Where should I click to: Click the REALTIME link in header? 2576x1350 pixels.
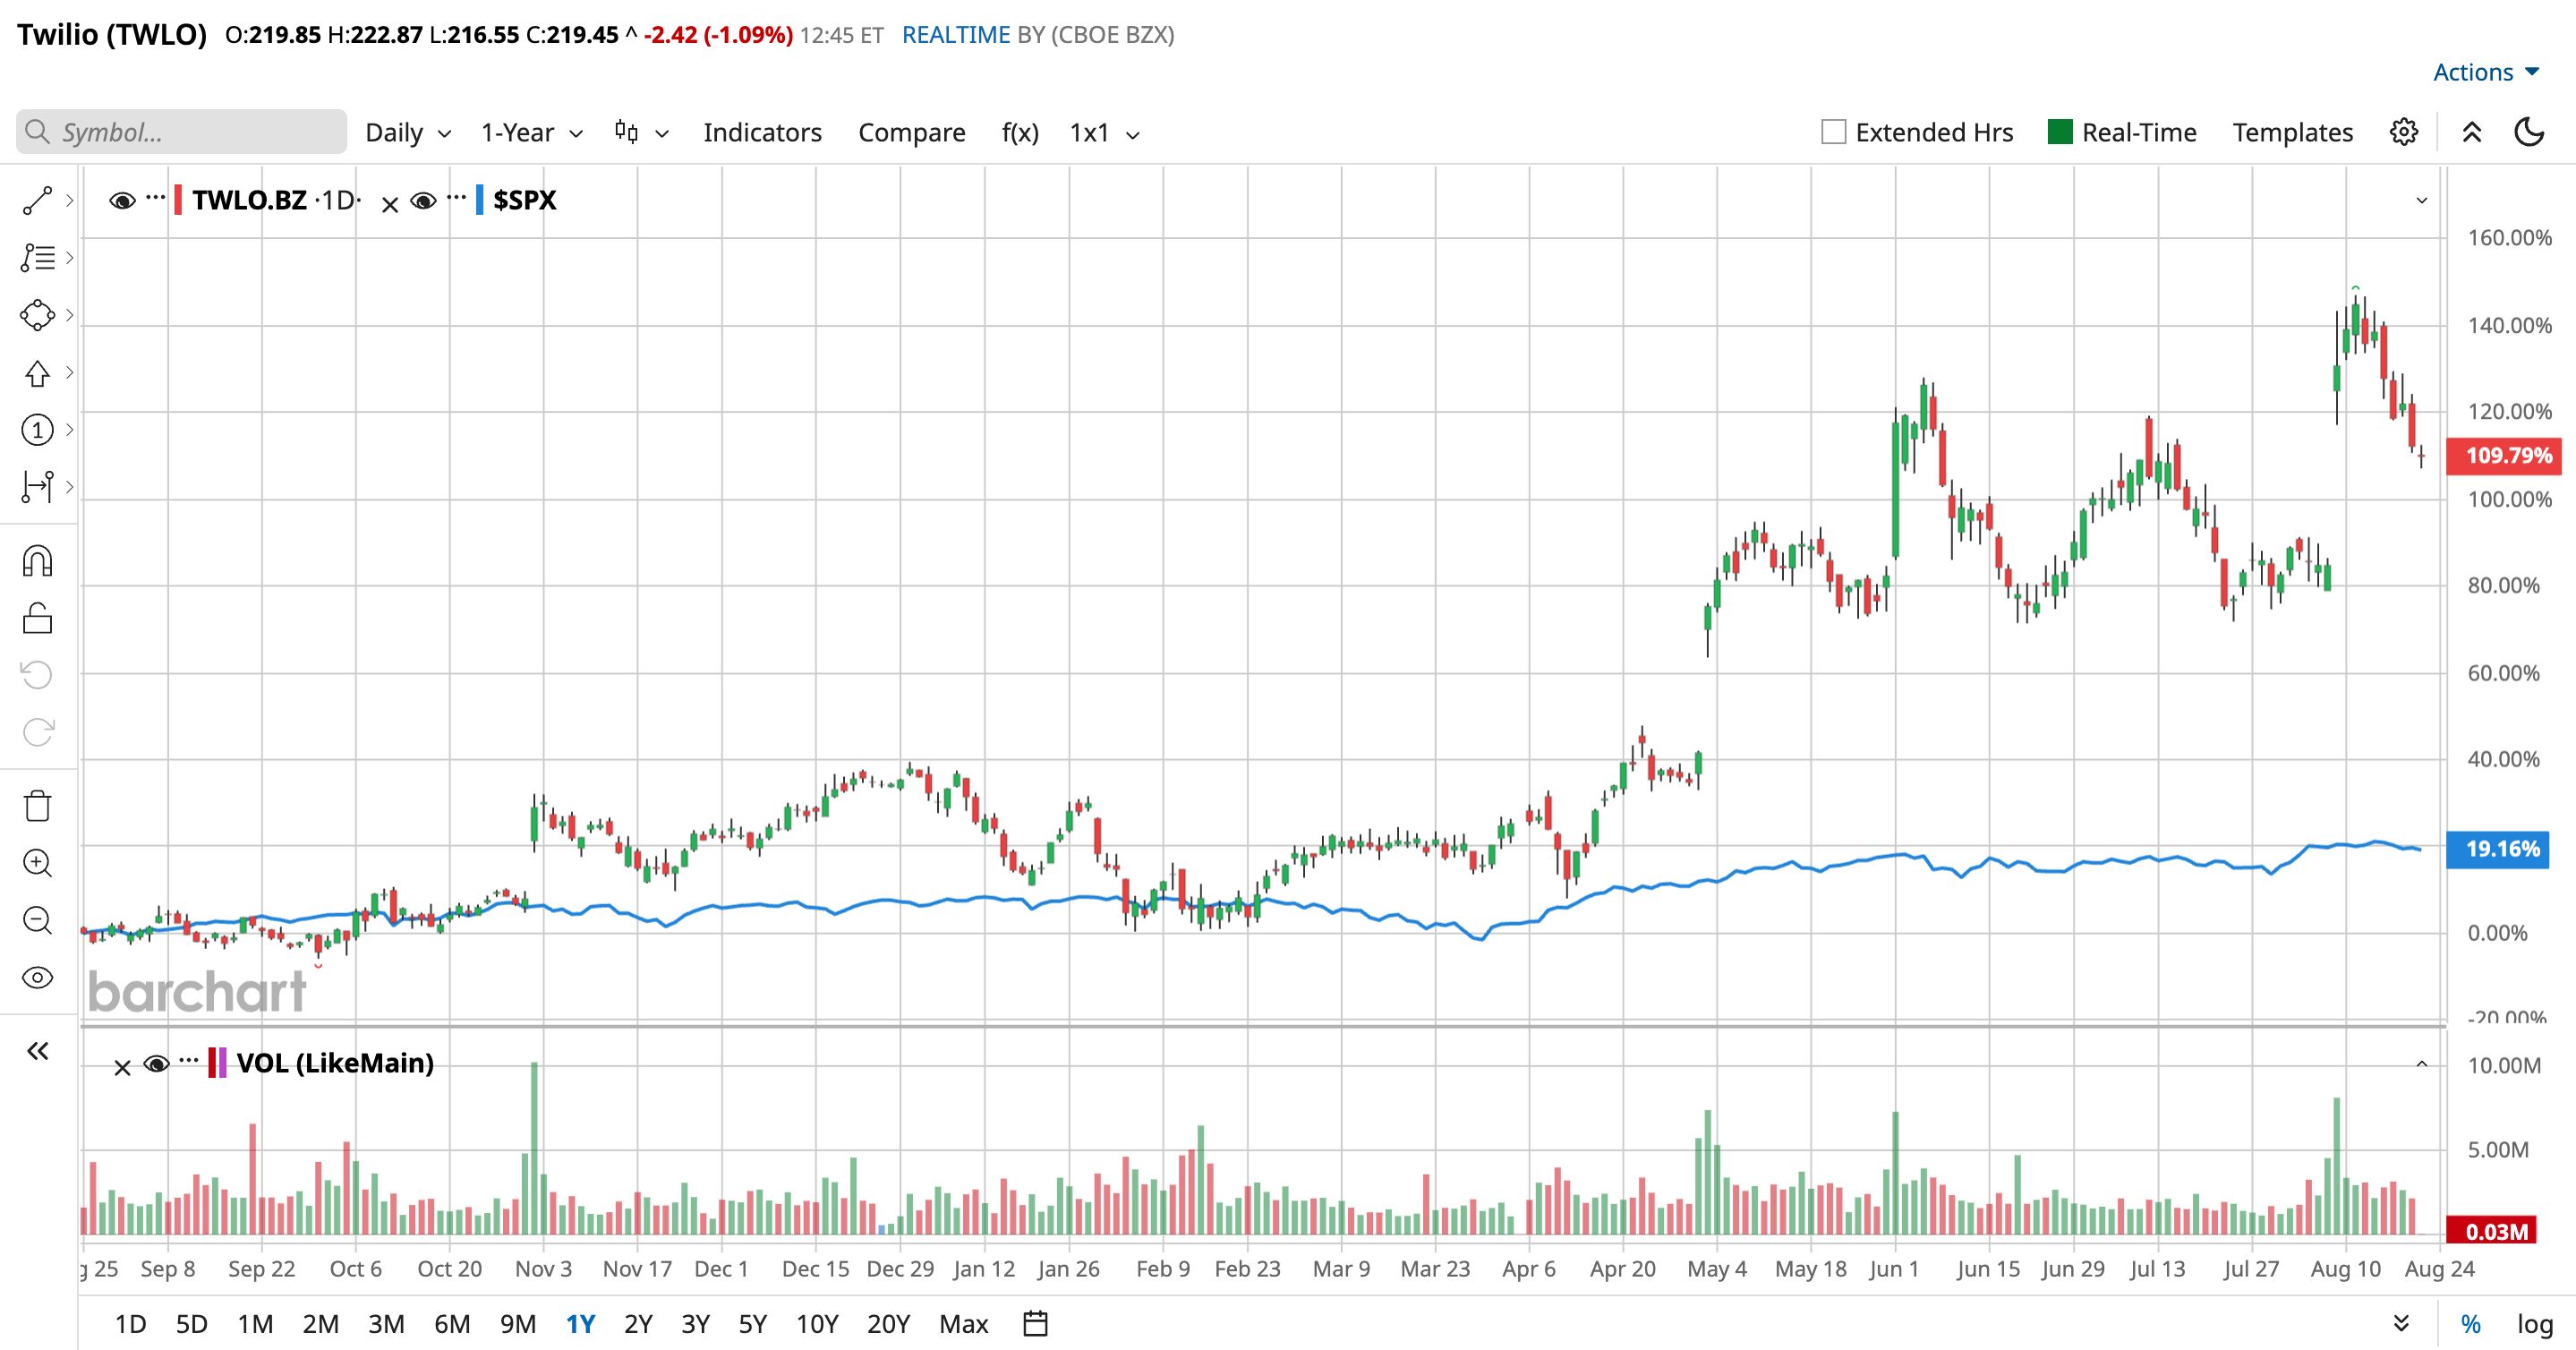(956, 35)
